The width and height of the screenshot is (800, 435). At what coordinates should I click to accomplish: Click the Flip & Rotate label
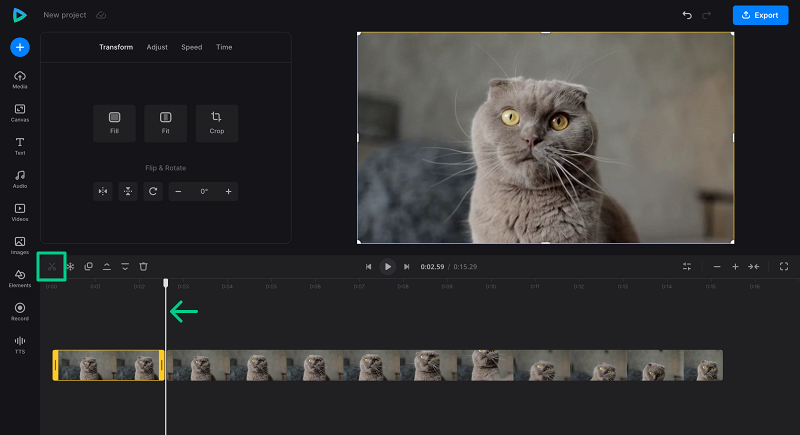pyautogui.click(x=166, y=168)
